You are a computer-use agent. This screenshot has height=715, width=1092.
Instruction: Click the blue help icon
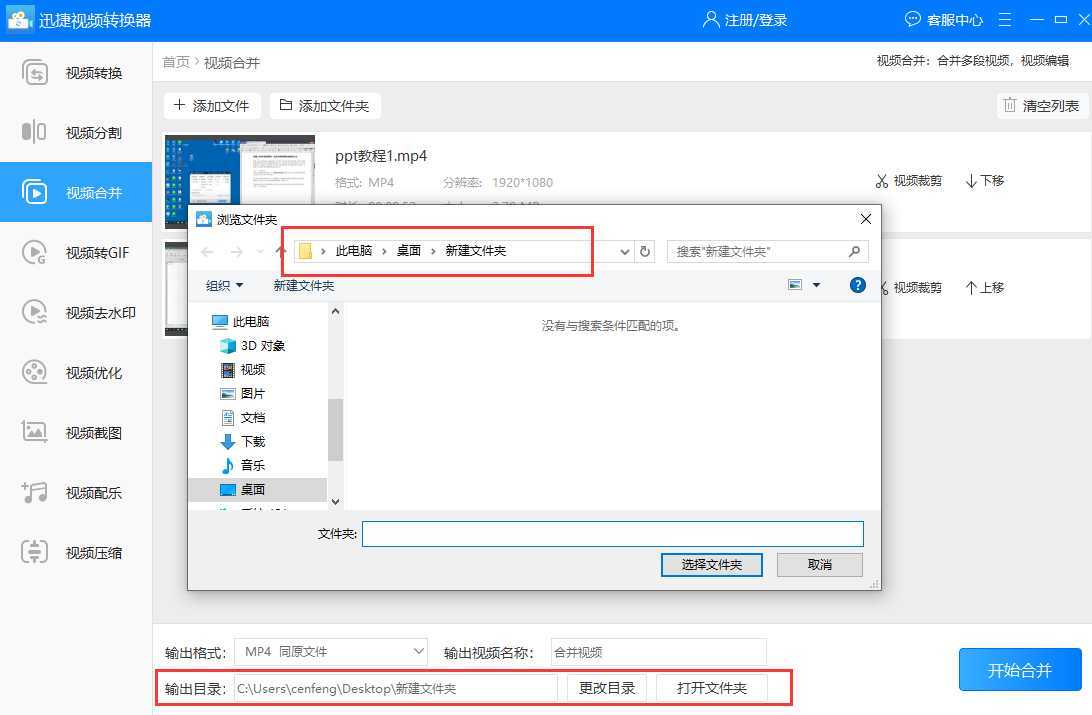click(x=857, y=285)
